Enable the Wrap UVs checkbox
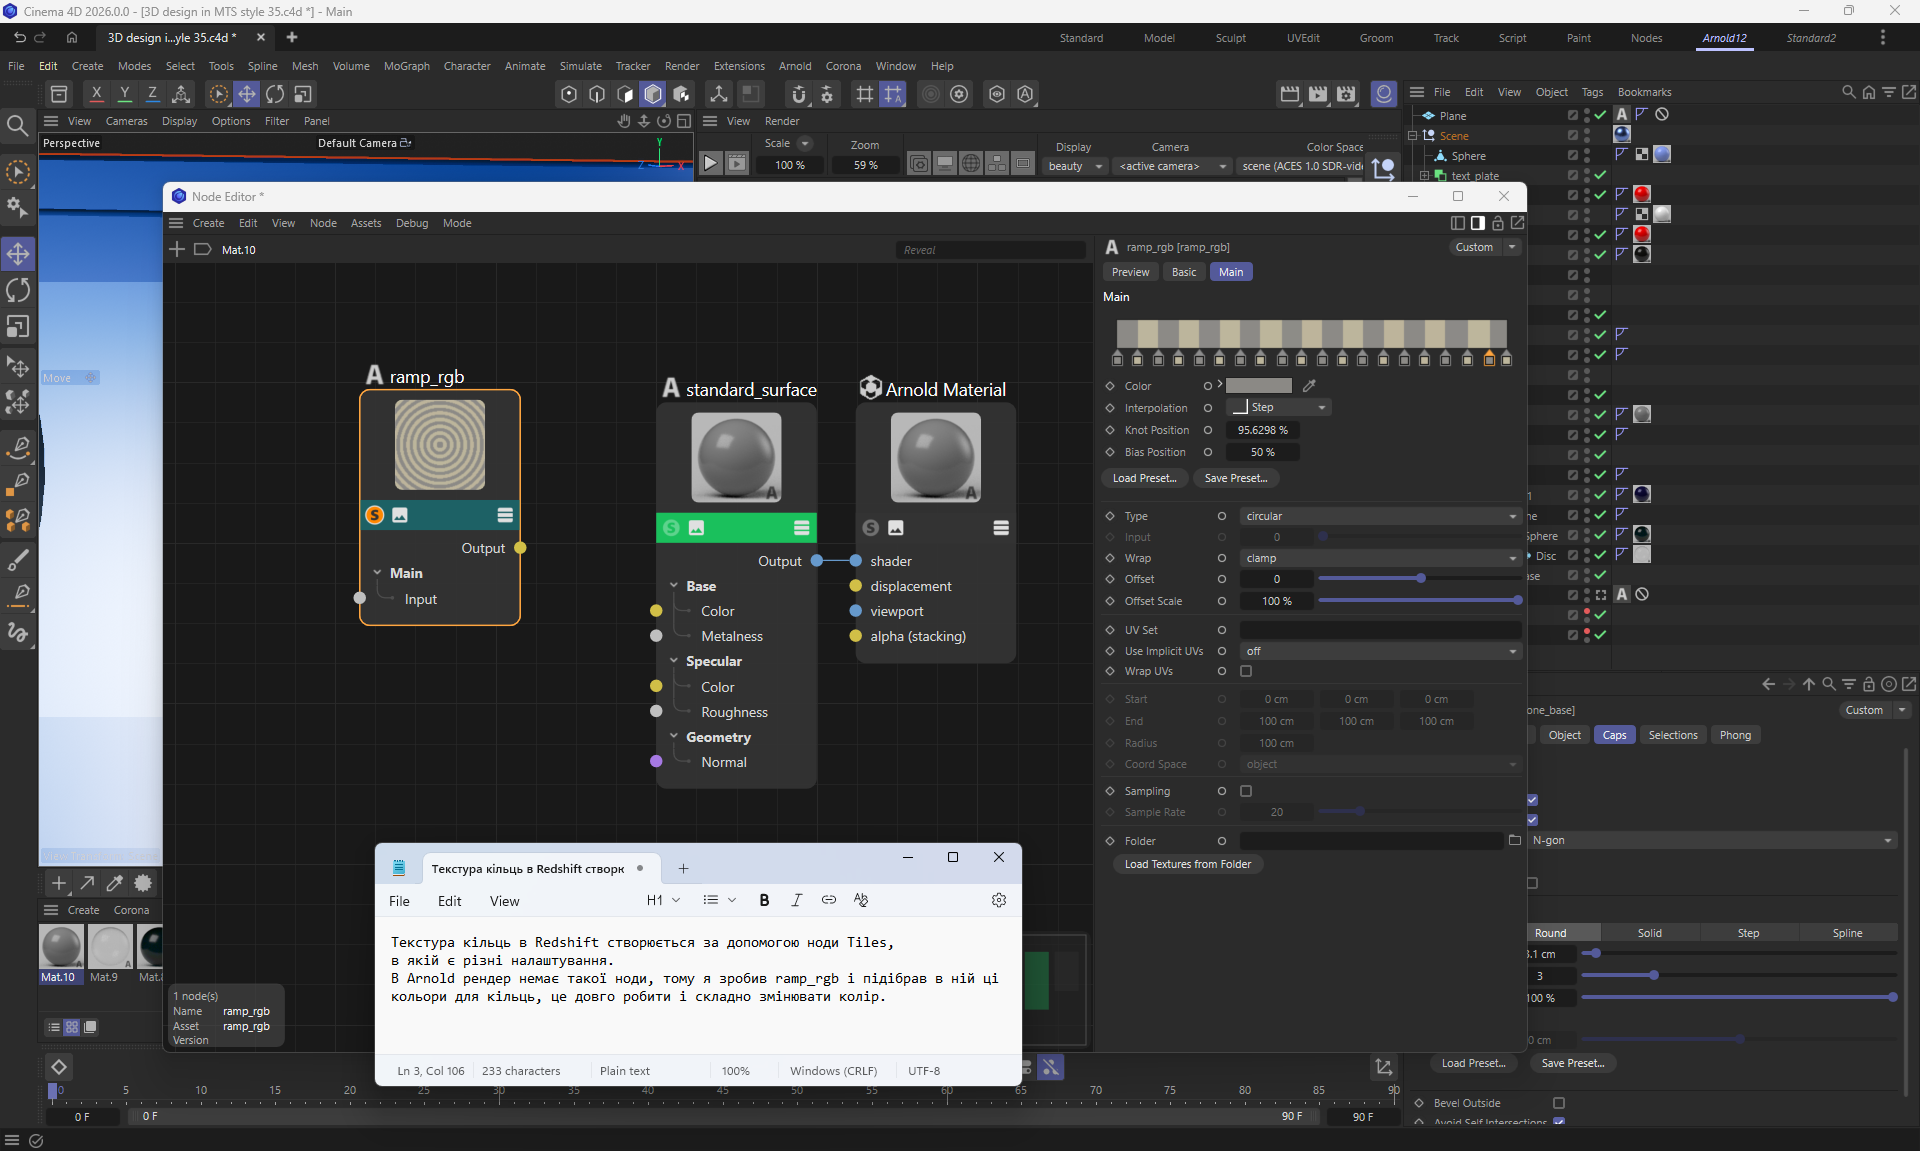Image resolution: width=1920 pixels, height=1151 pixels. tap(1246, 672)
